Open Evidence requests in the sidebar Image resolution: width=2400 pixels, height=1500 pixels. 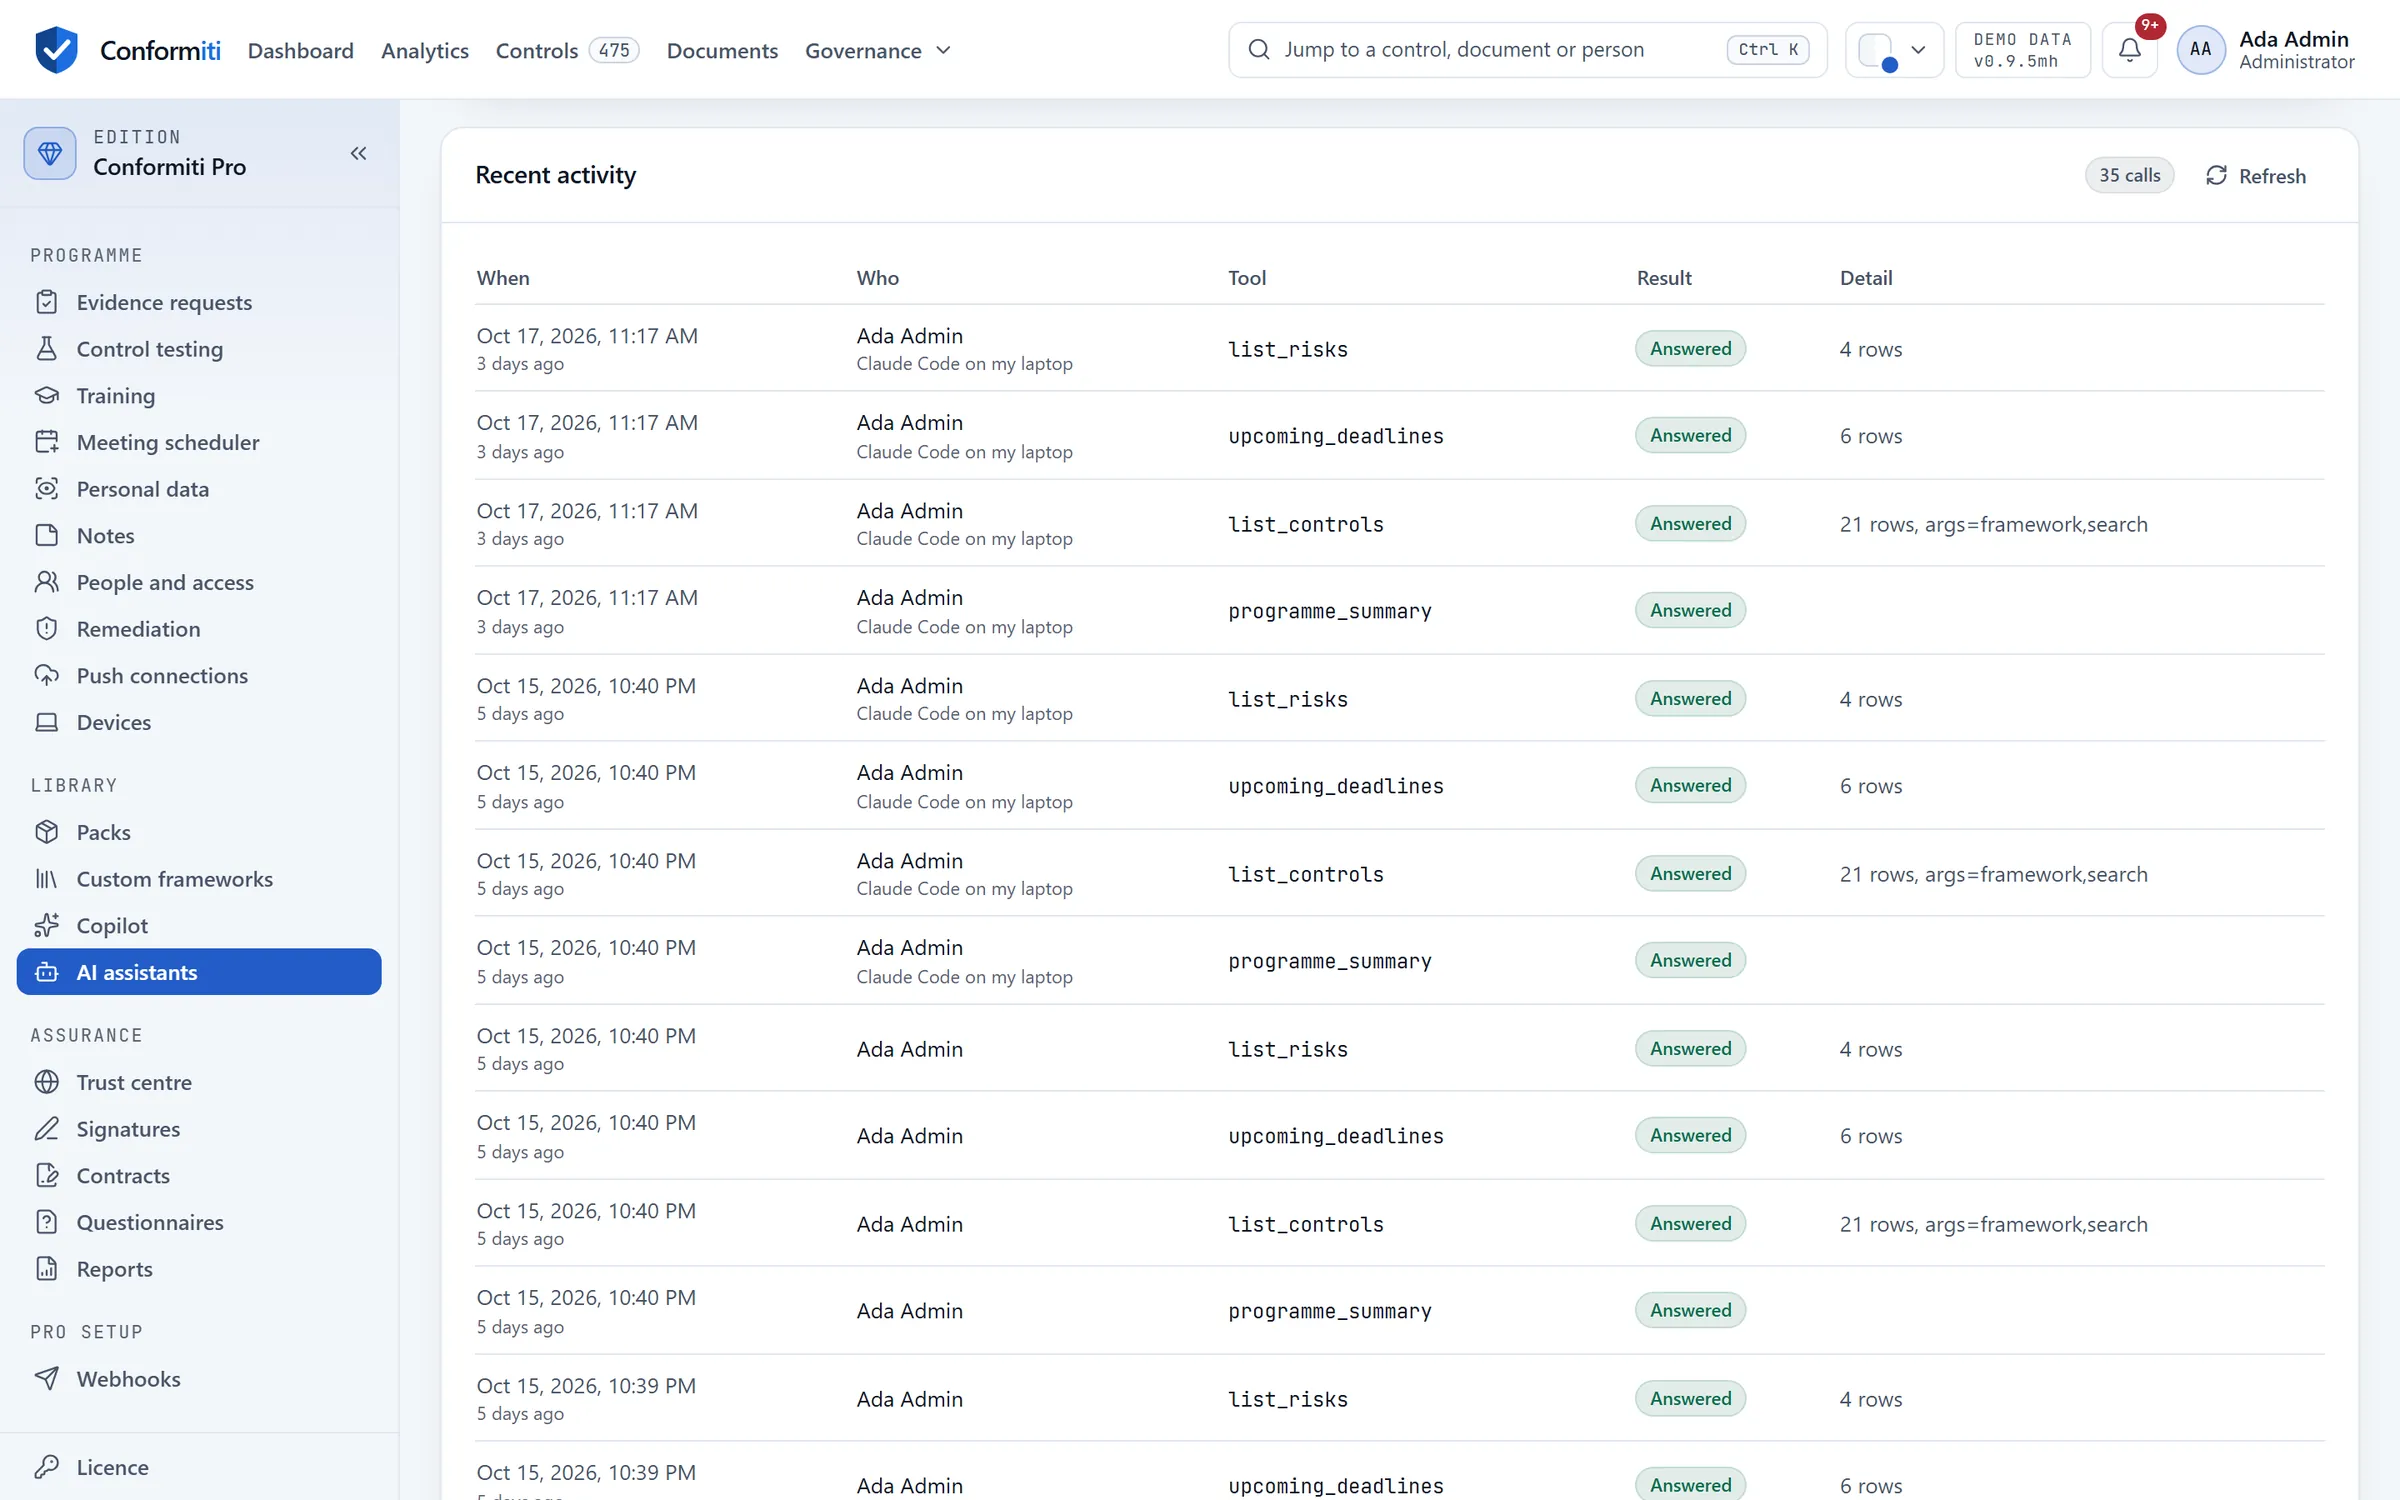[x=199, y=302]
